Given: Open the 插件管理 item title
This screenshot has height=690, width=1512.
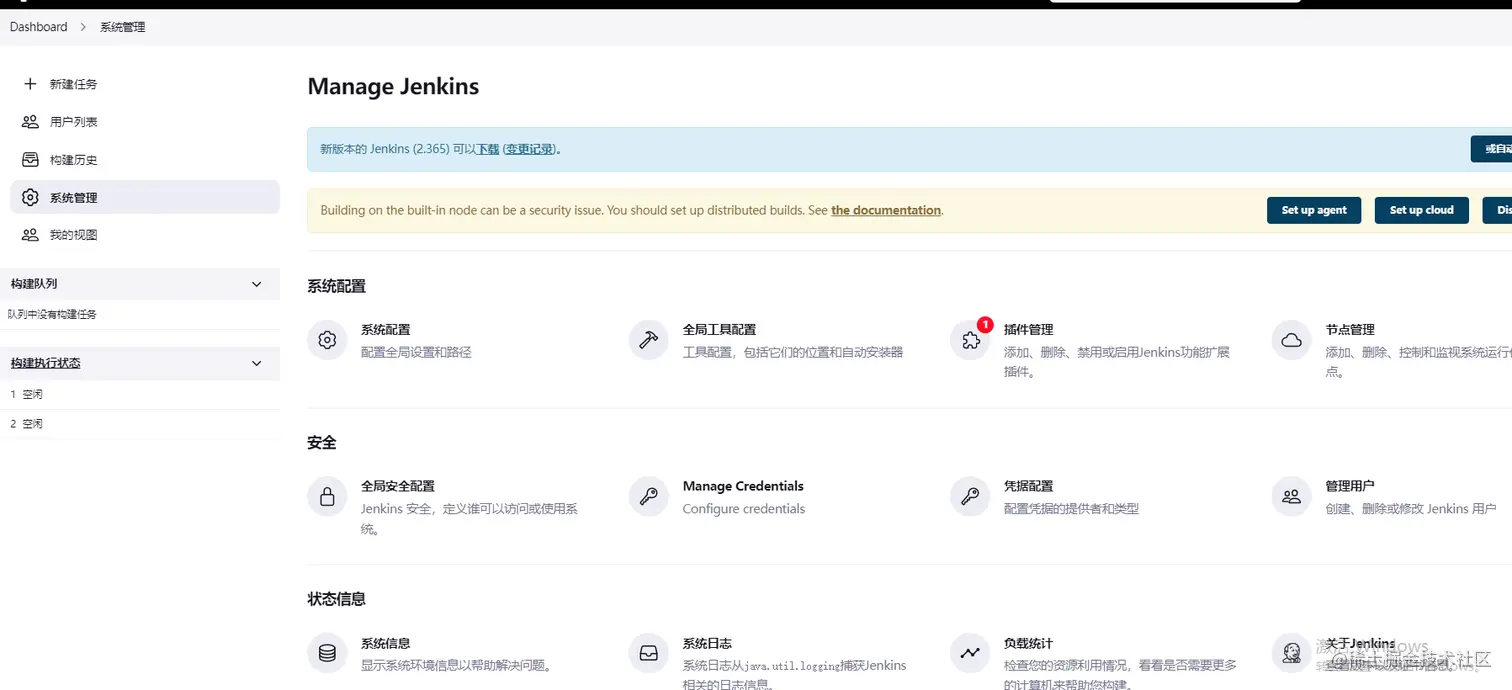Looking at the screenshot, I should (1028, 329).
